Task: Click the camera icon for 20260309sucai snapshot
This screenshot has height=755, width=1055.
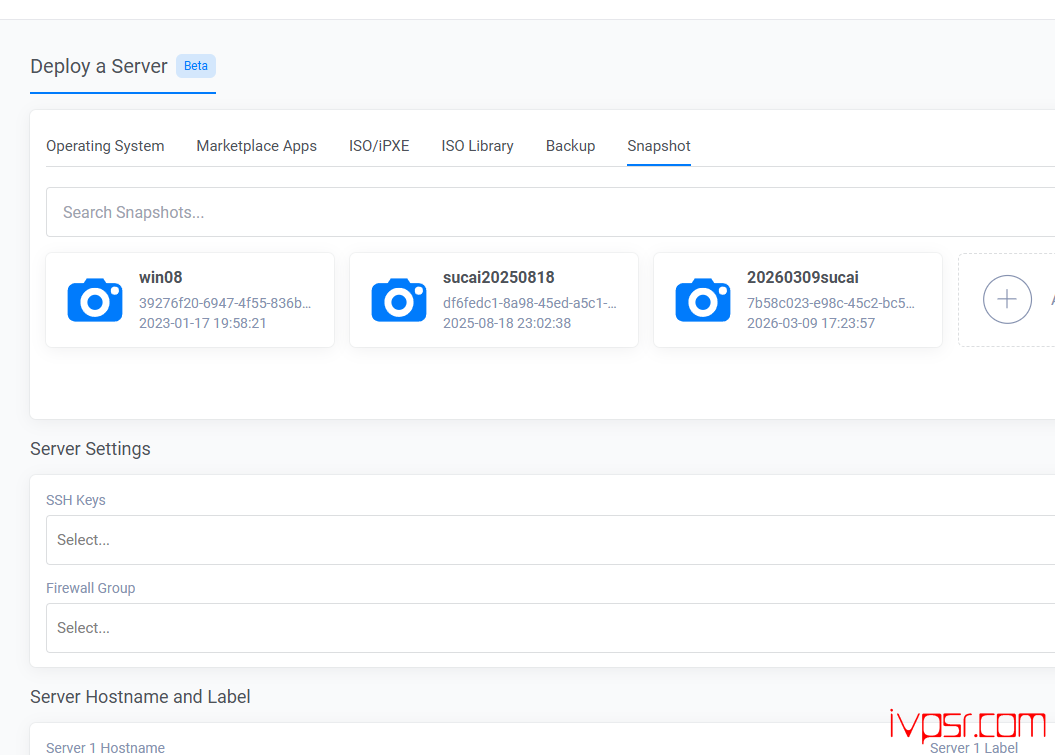Action: 703,300
